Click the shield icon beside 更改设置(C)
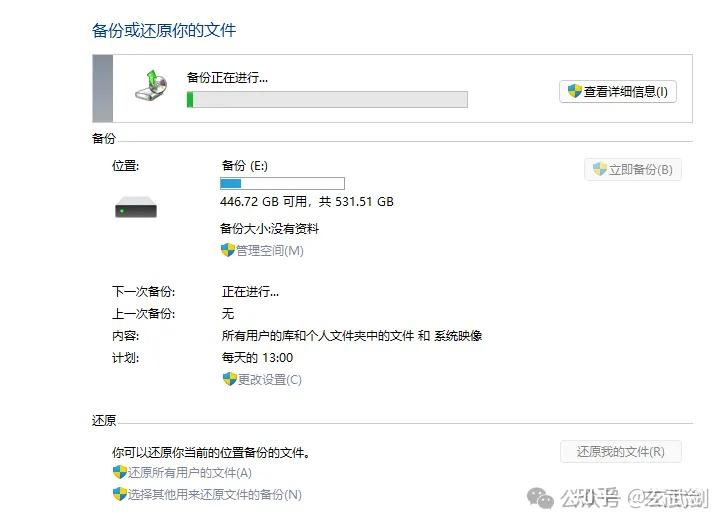727x528 pixels. point(230,379)
